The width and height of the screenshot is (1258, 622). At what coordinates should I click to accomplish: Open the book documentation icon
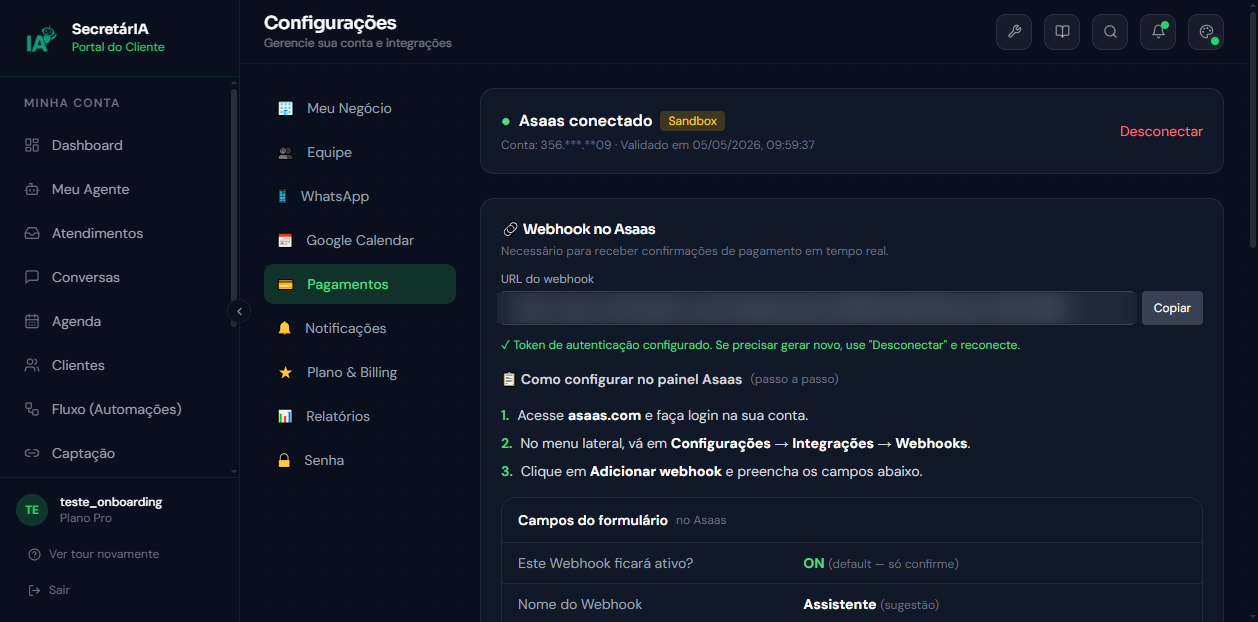[x=1062, y=32]
